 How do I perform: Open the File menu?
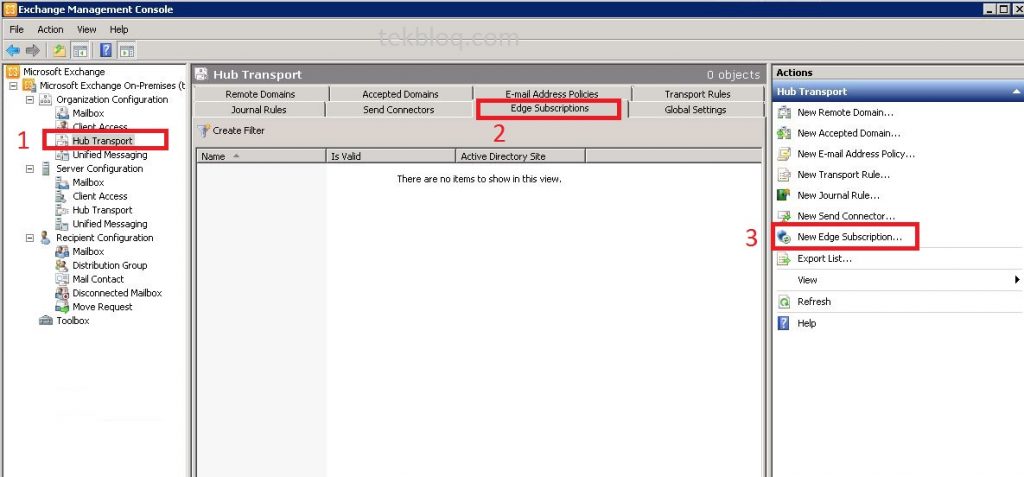pyautogui.click(x=16, y=29)
